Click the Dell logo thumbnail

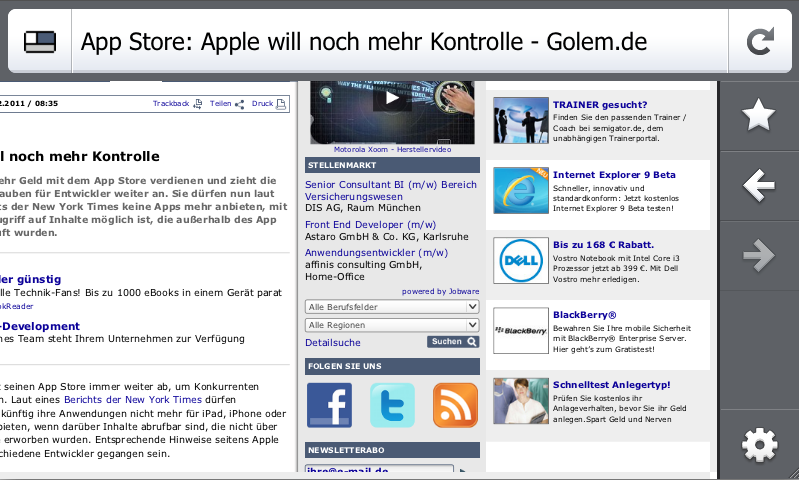click(521, 260)
